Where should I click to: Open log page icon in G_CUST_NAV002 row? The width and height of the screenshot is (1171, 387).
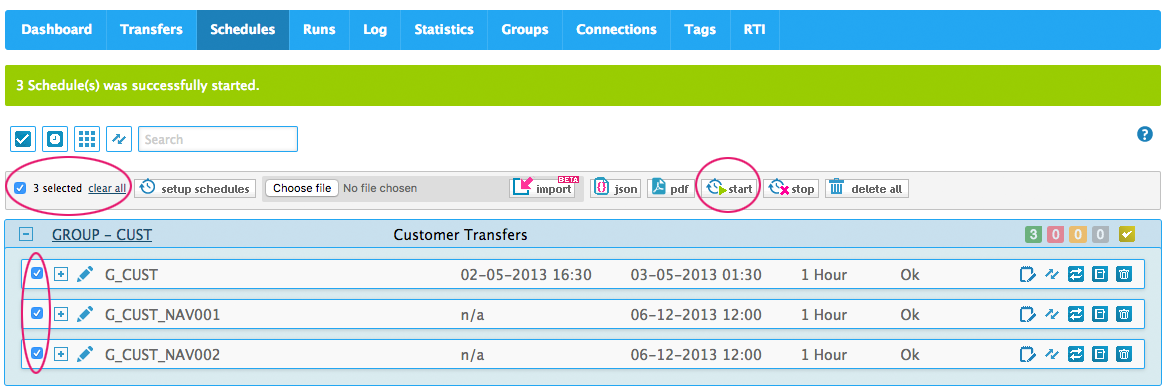tap(1100, 354)
